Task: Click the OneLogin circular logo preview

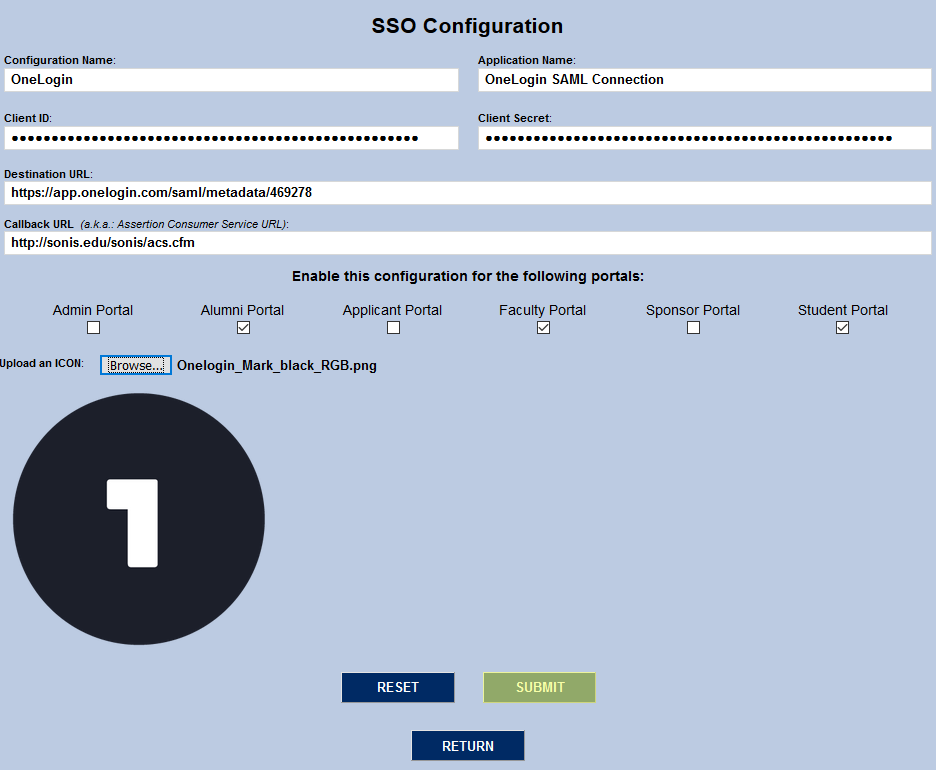Action: [x=139, y=517]
